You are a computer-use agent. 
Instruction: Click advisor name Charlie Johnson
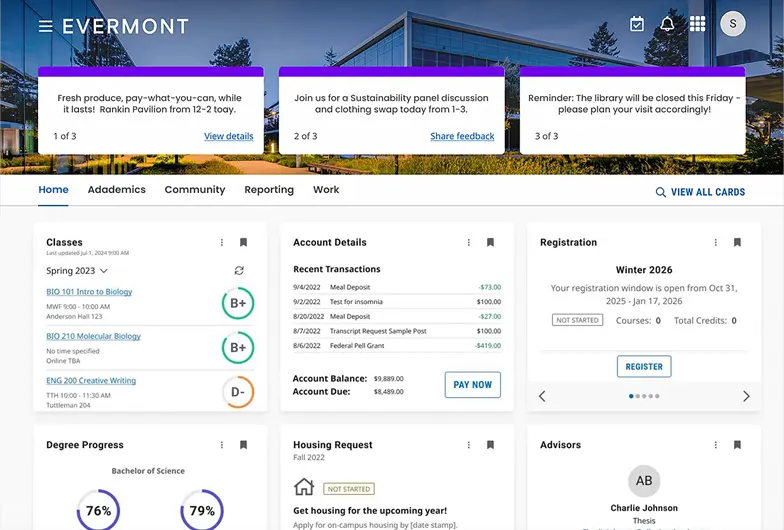coord(644,508)
